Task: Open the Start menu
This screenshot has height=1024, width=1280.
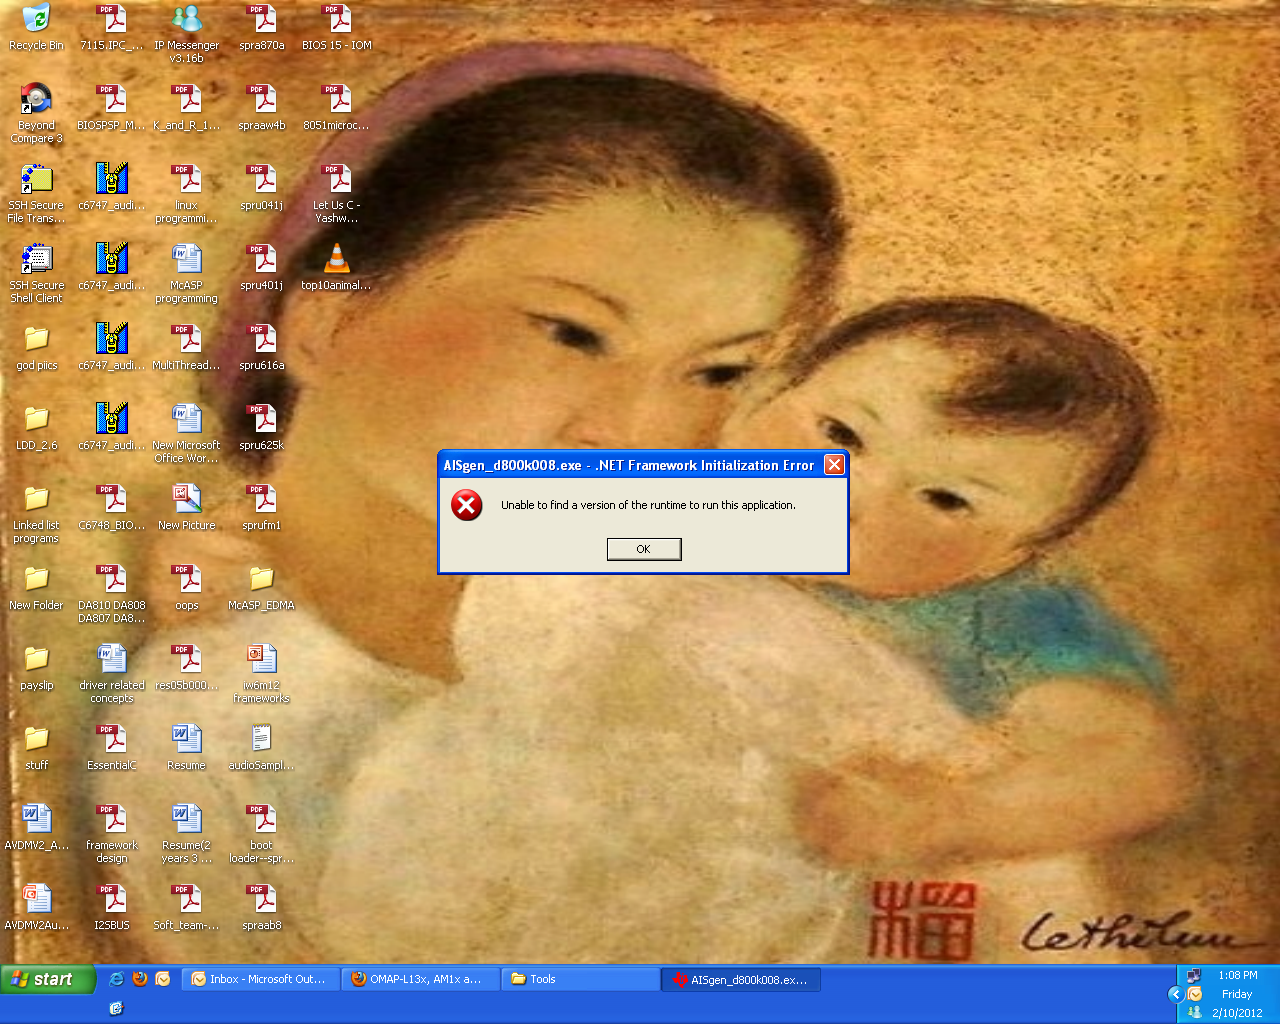Action: 48,979
